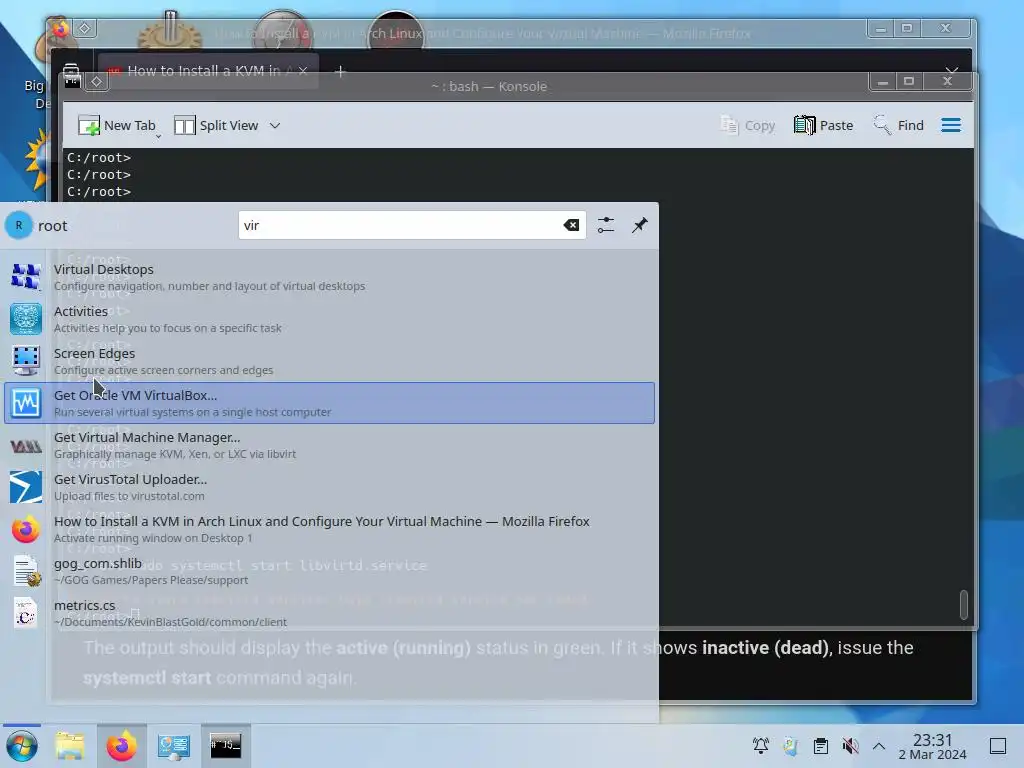Image resolution: width=1024 pixels, height=768 pixels.
Task: Open notifications bell in system tray
Action: (x=761, y=745)
